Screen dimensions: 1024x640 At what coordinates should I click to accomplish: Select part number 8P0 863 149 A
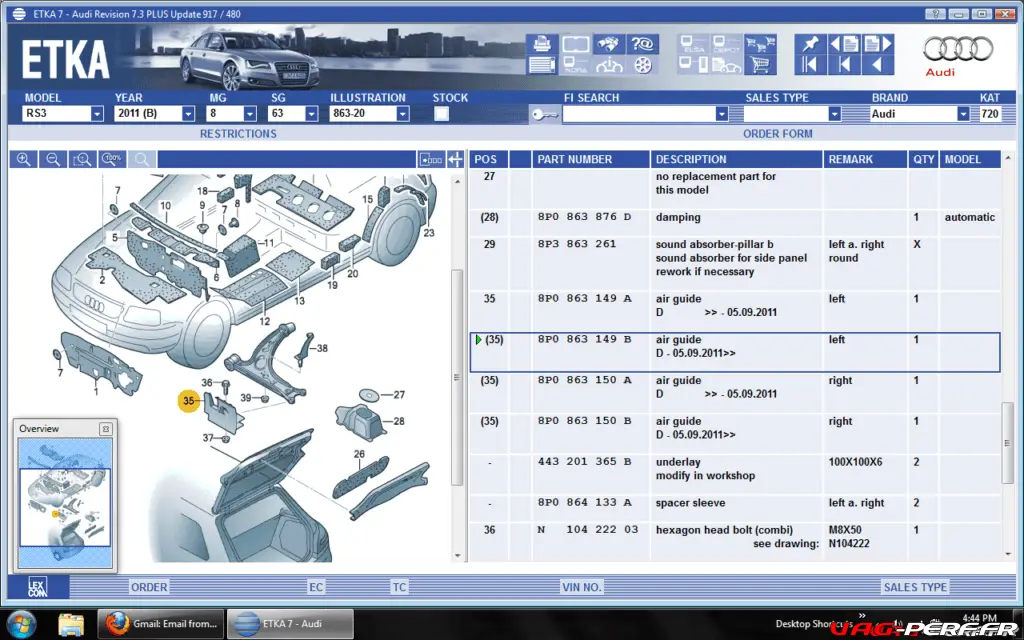pos(584,298)
